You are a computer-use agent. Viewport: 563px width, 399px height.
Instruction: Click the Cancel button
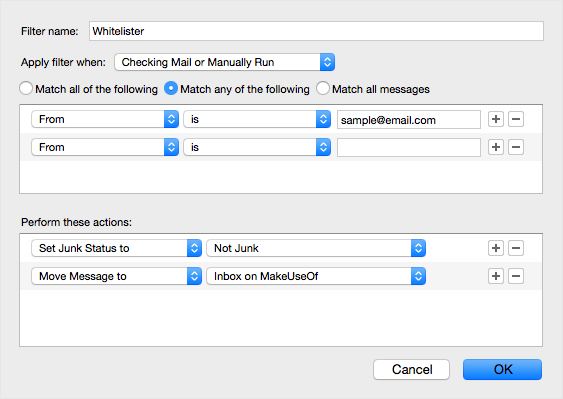pos(411,370)
